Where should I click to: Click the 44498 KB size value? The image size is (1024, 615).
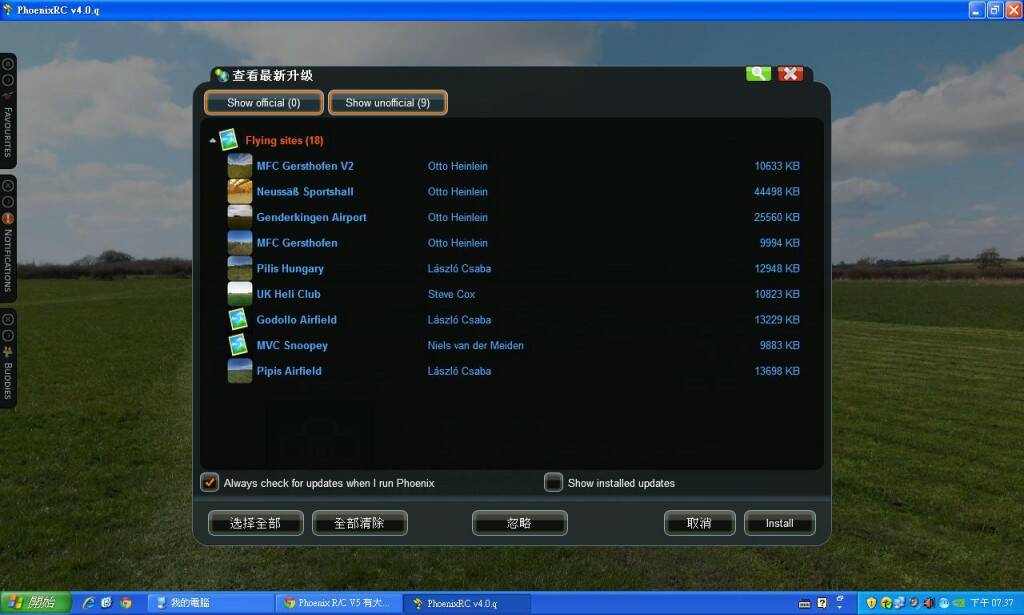pos(776,191)
